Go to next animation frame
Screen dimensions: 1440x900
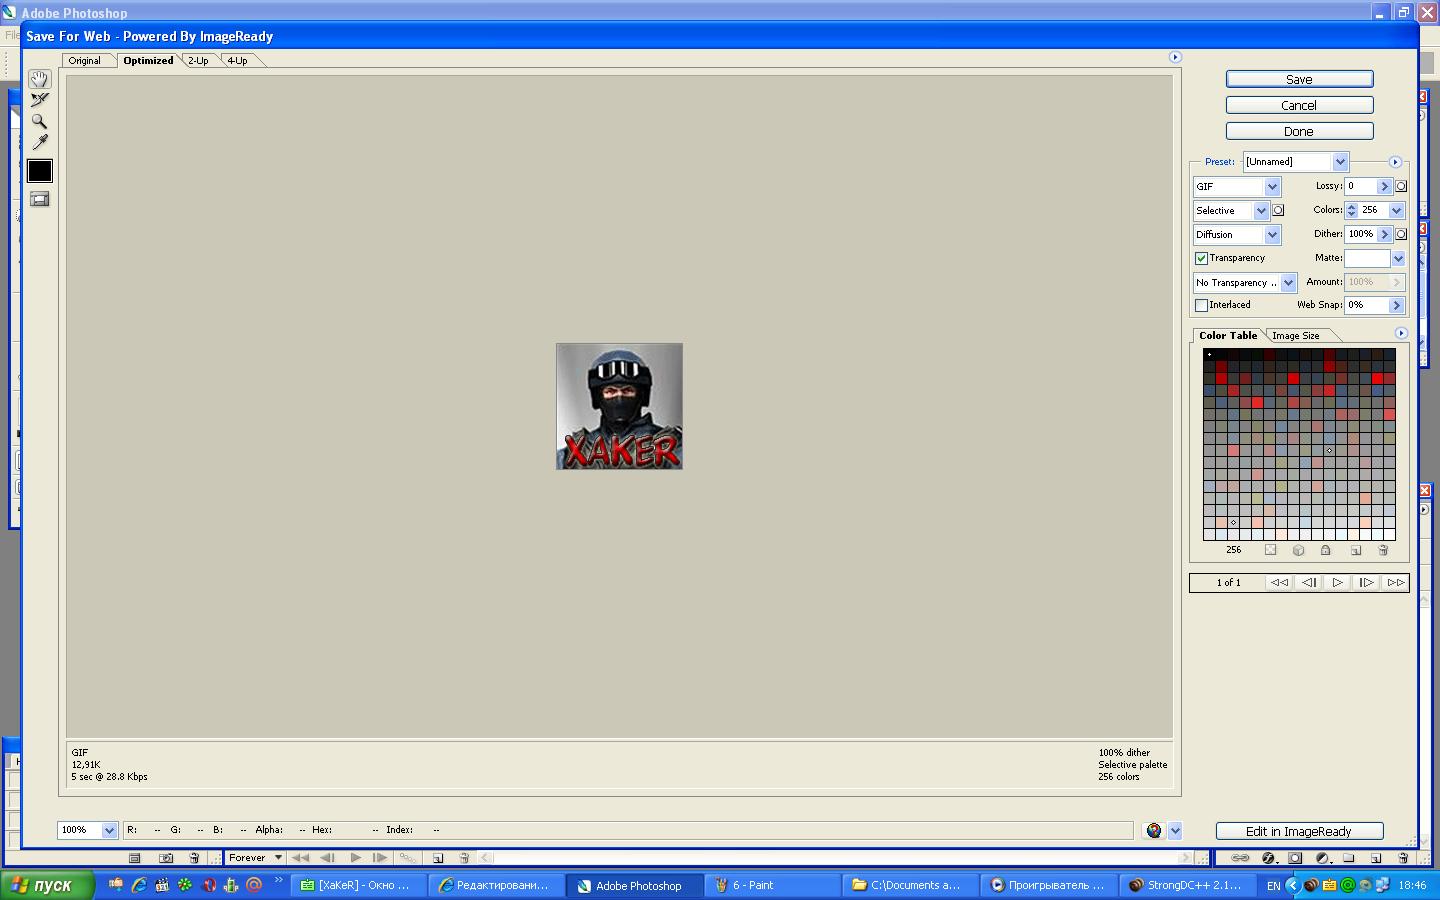point(1366,582)
